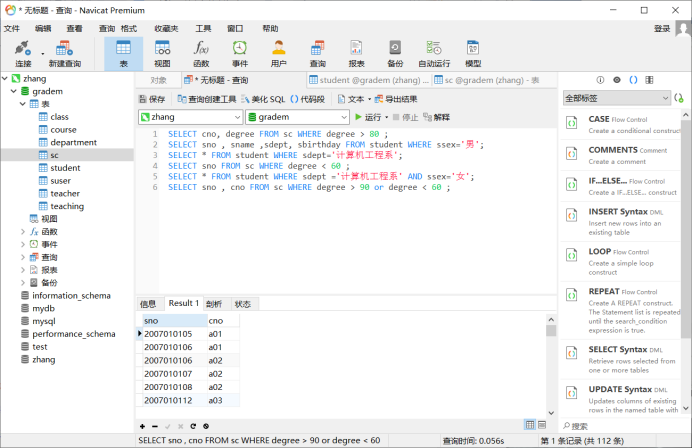
Task: Click the eye preview icon in right panel
Action: pos(617,80)
